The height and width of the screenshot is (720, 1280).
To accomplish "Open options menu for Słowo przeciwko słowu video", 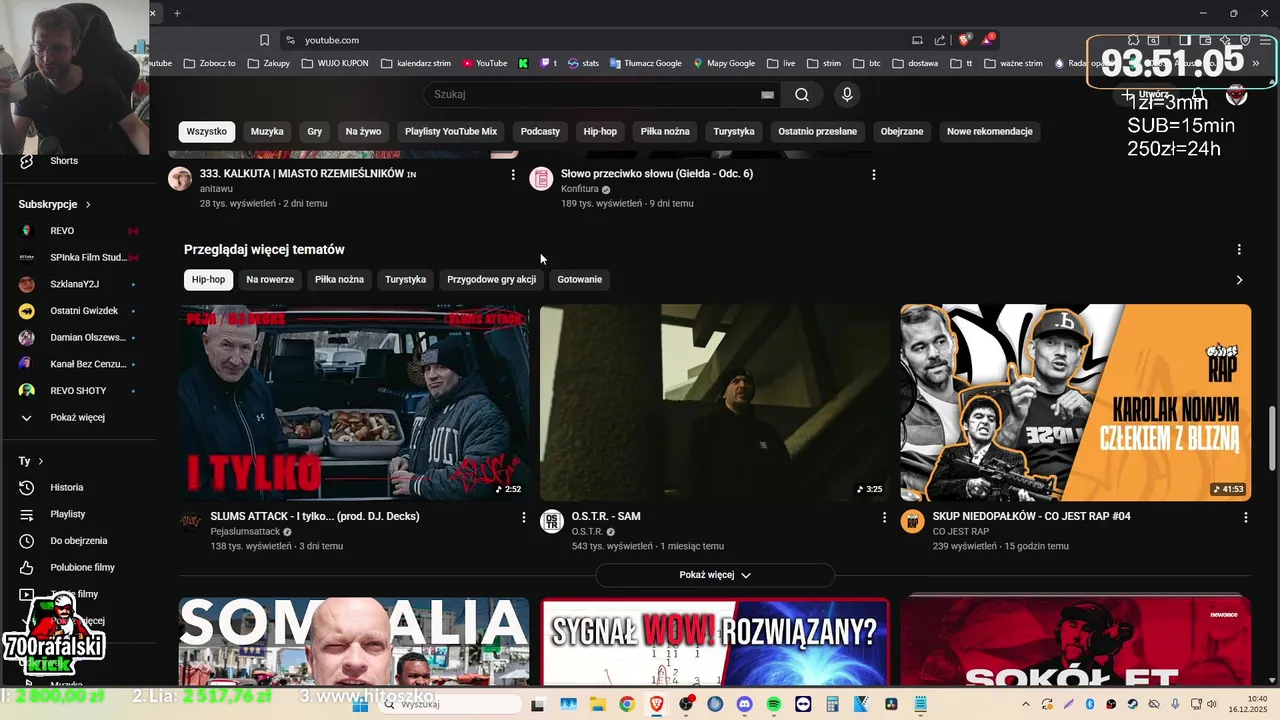I will pyautogui.click(x=873, y=174).
